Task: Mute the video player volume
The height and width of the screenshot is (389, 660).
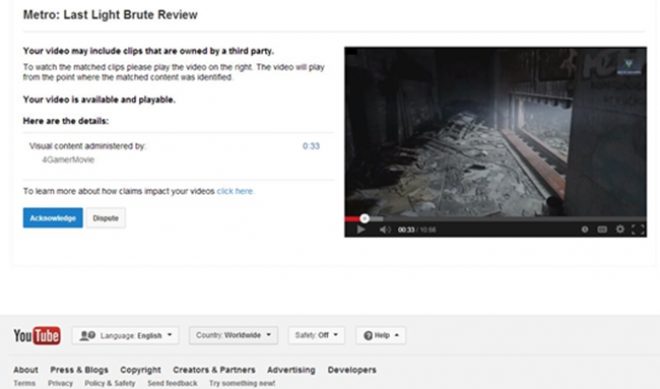Action: coord(385,229)
